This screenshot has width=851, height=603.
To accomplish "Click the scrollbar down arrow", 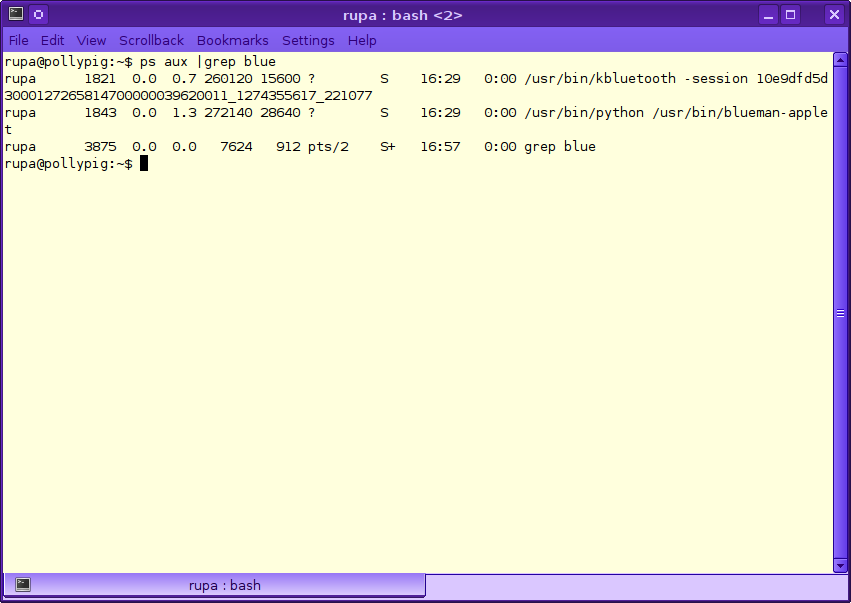I will tap(840, 565).
